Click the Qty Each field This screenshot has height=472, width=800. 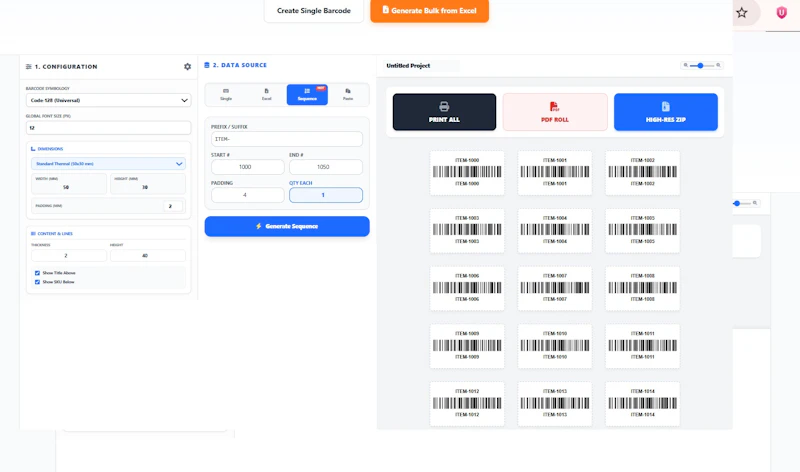(x=326, y=195)
